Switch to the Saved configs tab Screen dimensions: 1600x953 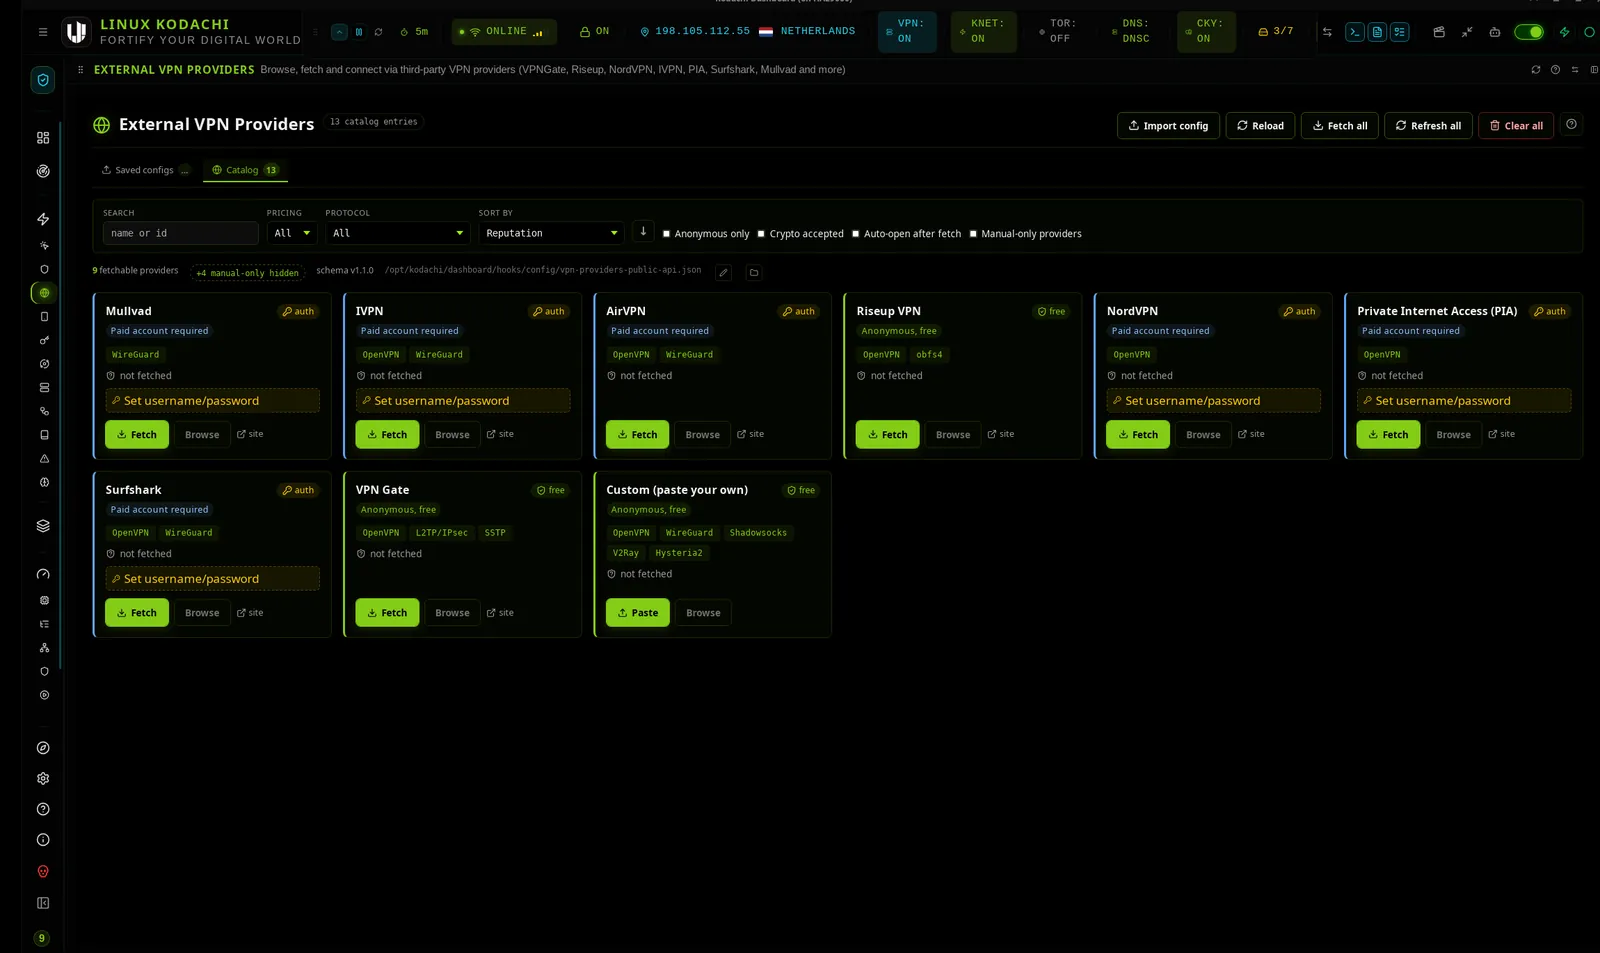click(x=145, y=170)
